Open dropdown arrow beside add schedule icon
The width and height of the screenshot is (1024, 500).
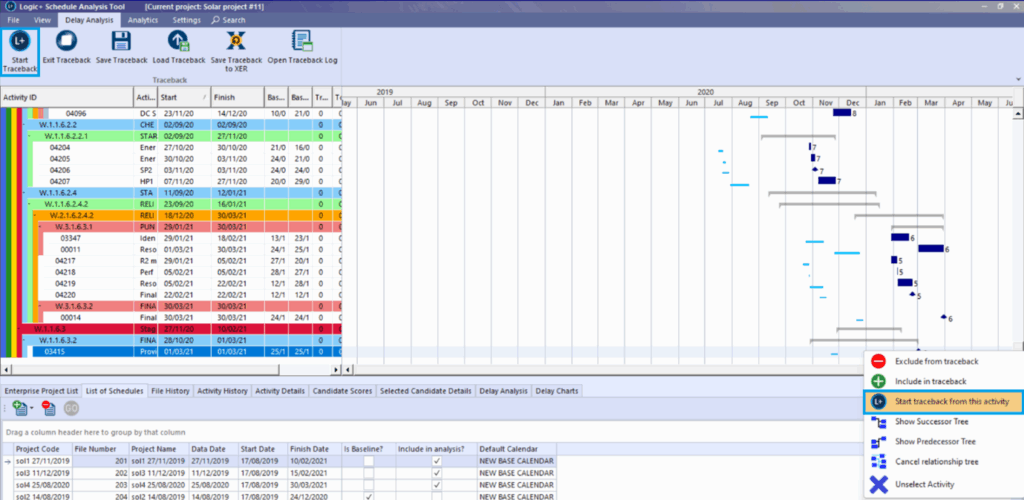coord(31,409)
